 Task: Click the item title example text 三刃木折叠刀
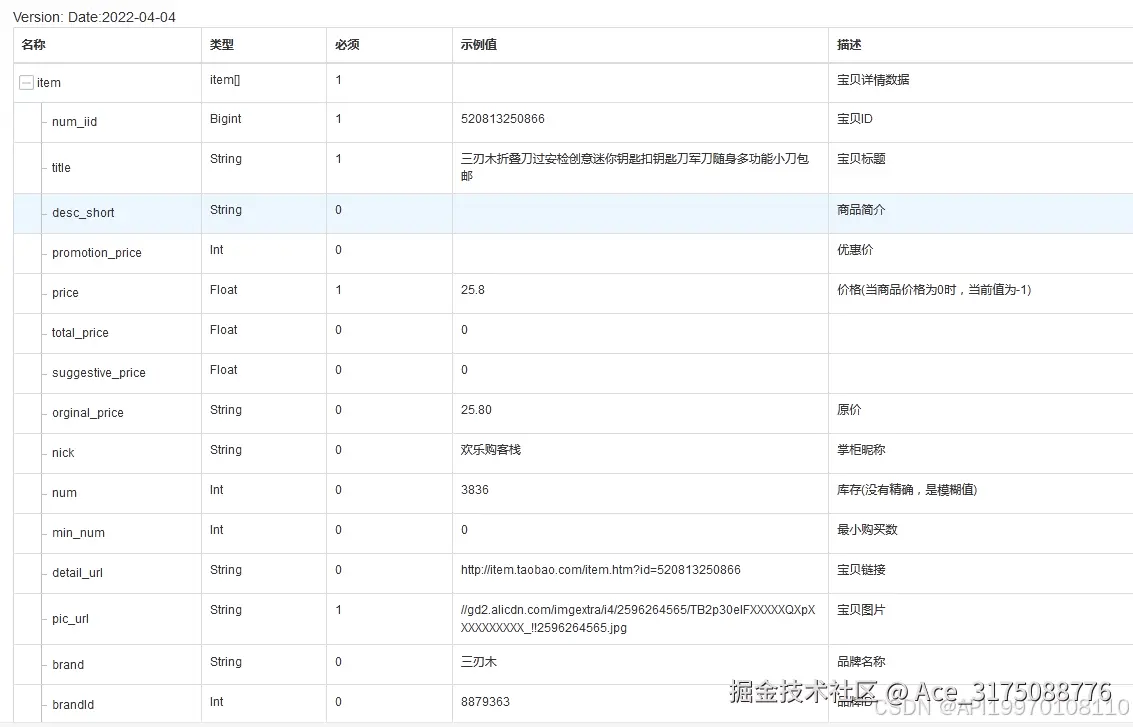[634, 167]
